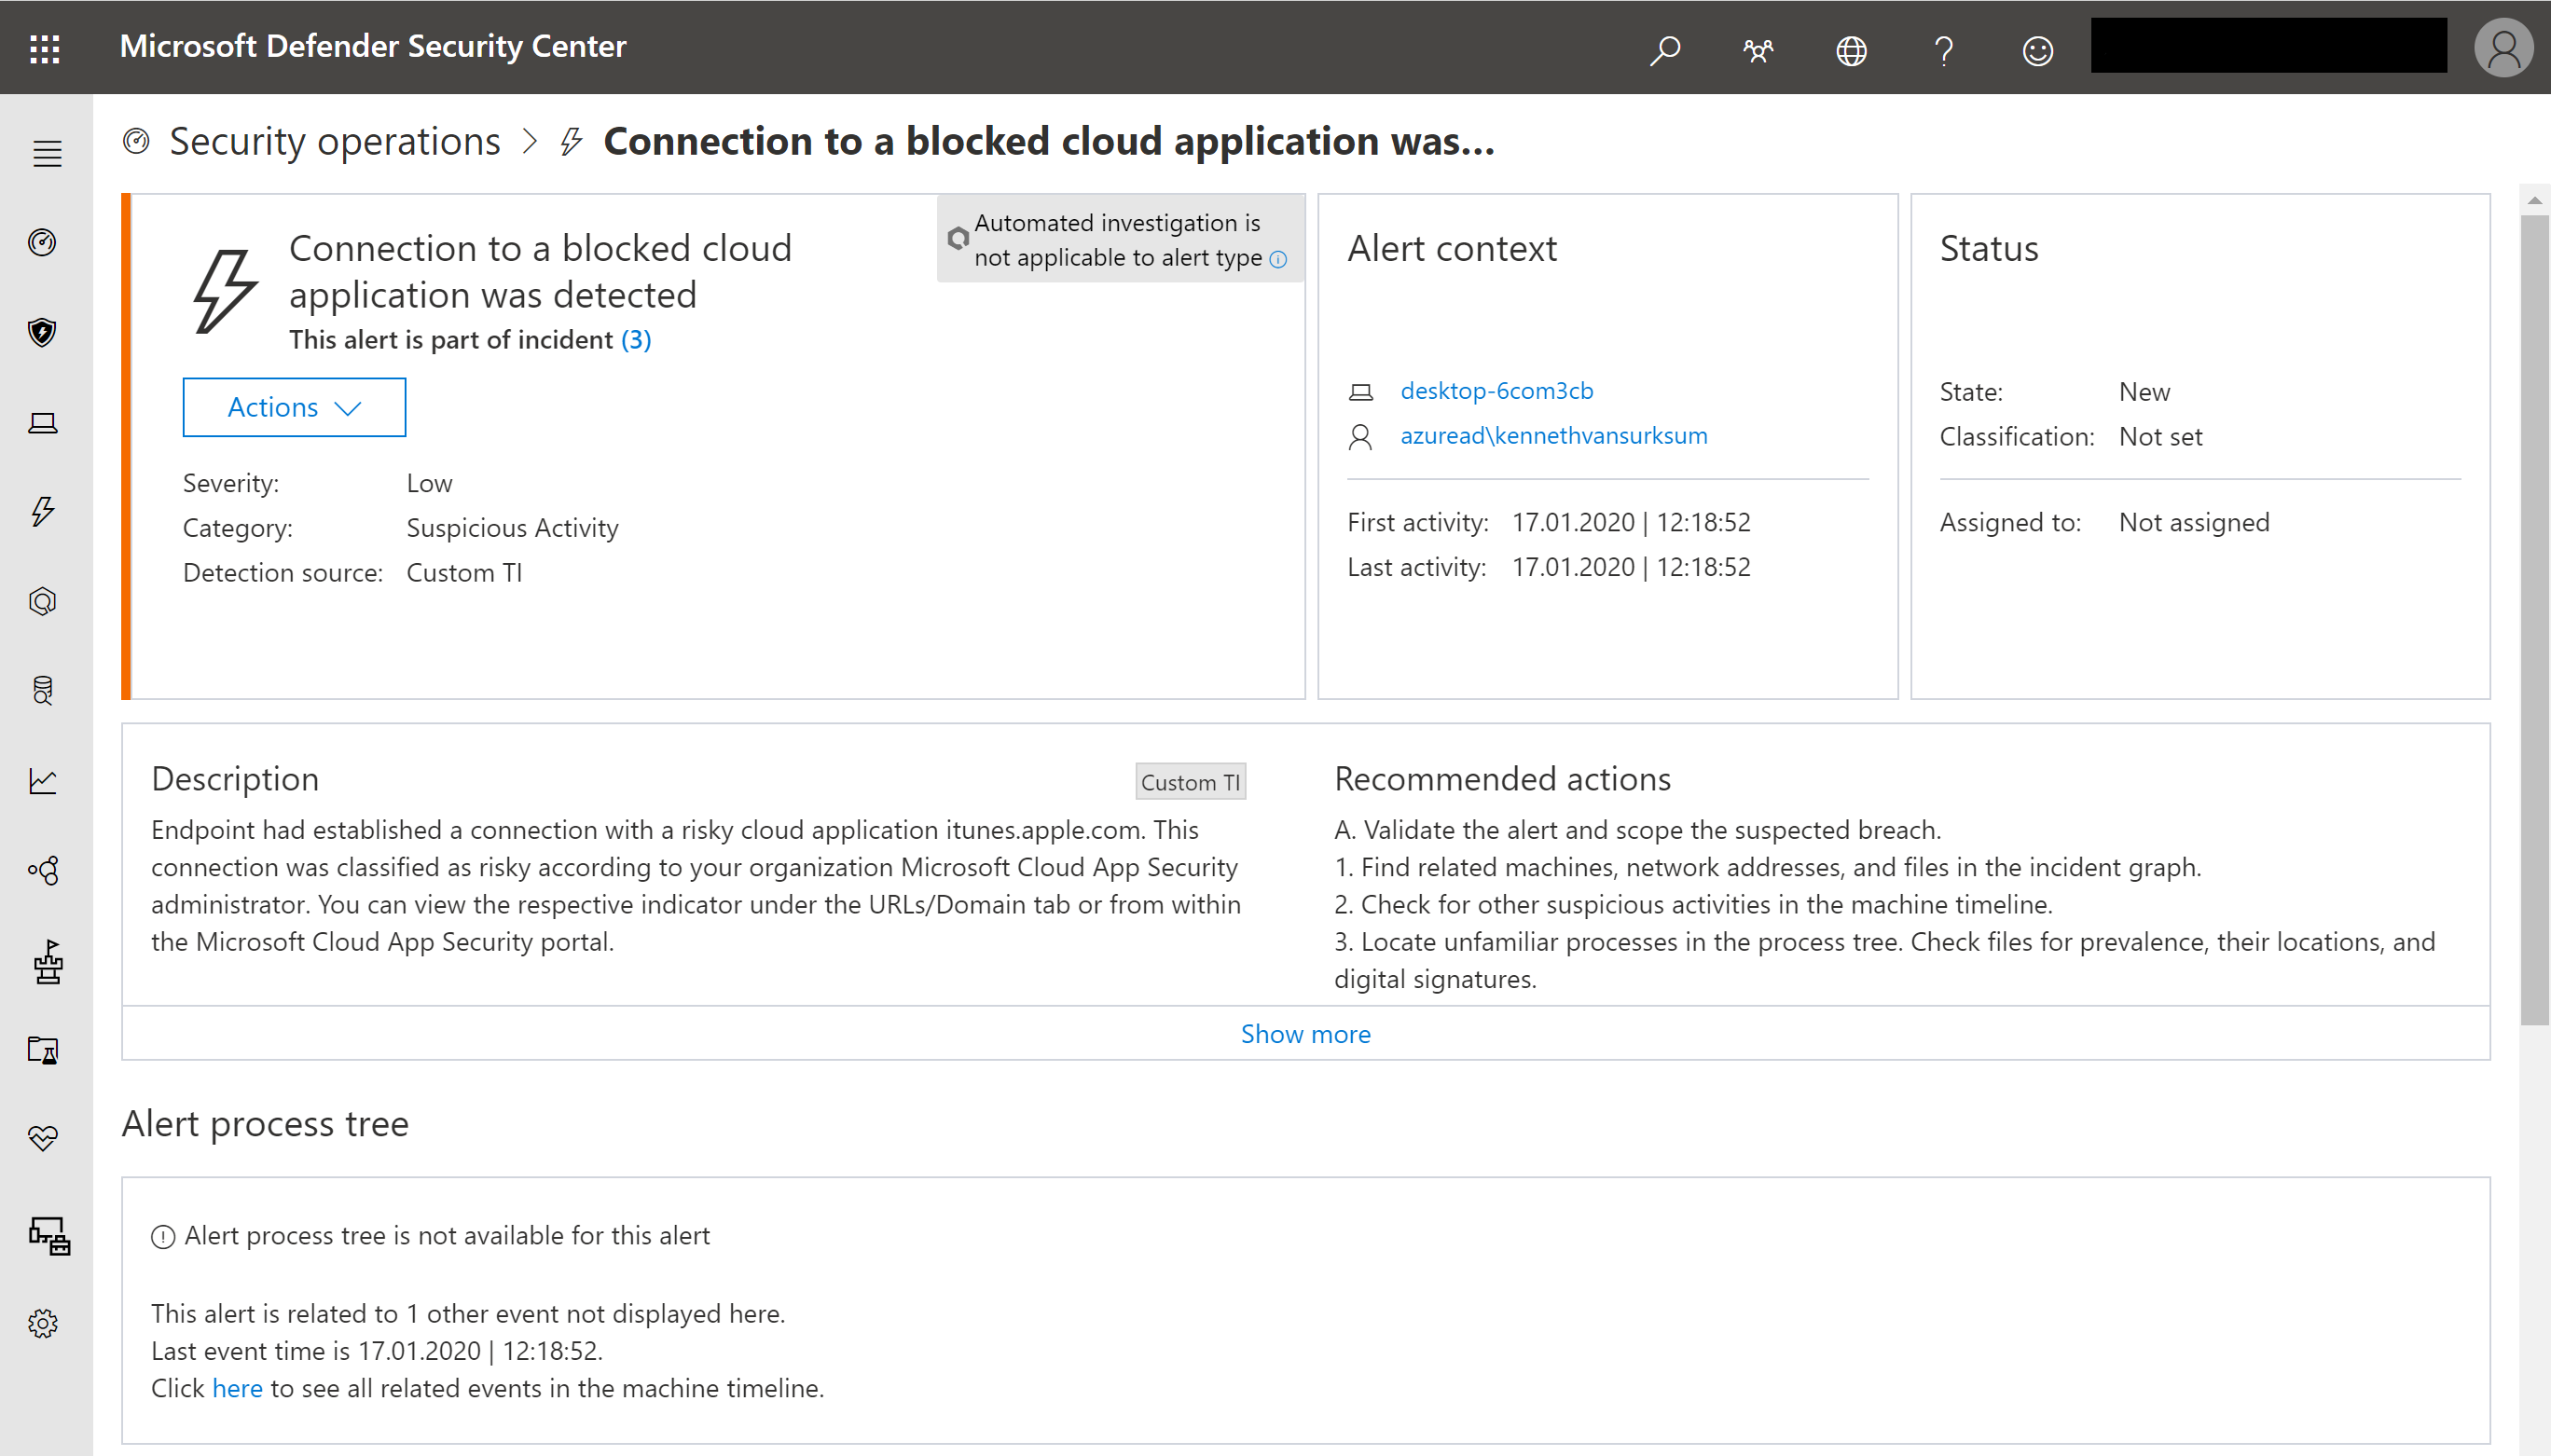Select the 'Not assigned' value
The width and height of the screenshot is (2551, 1456).
[x=2194, y=523]
